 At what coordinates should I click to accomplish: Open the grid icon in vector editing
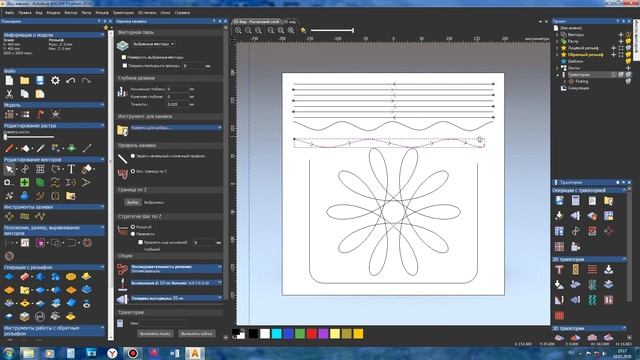(x=40, y=169)
